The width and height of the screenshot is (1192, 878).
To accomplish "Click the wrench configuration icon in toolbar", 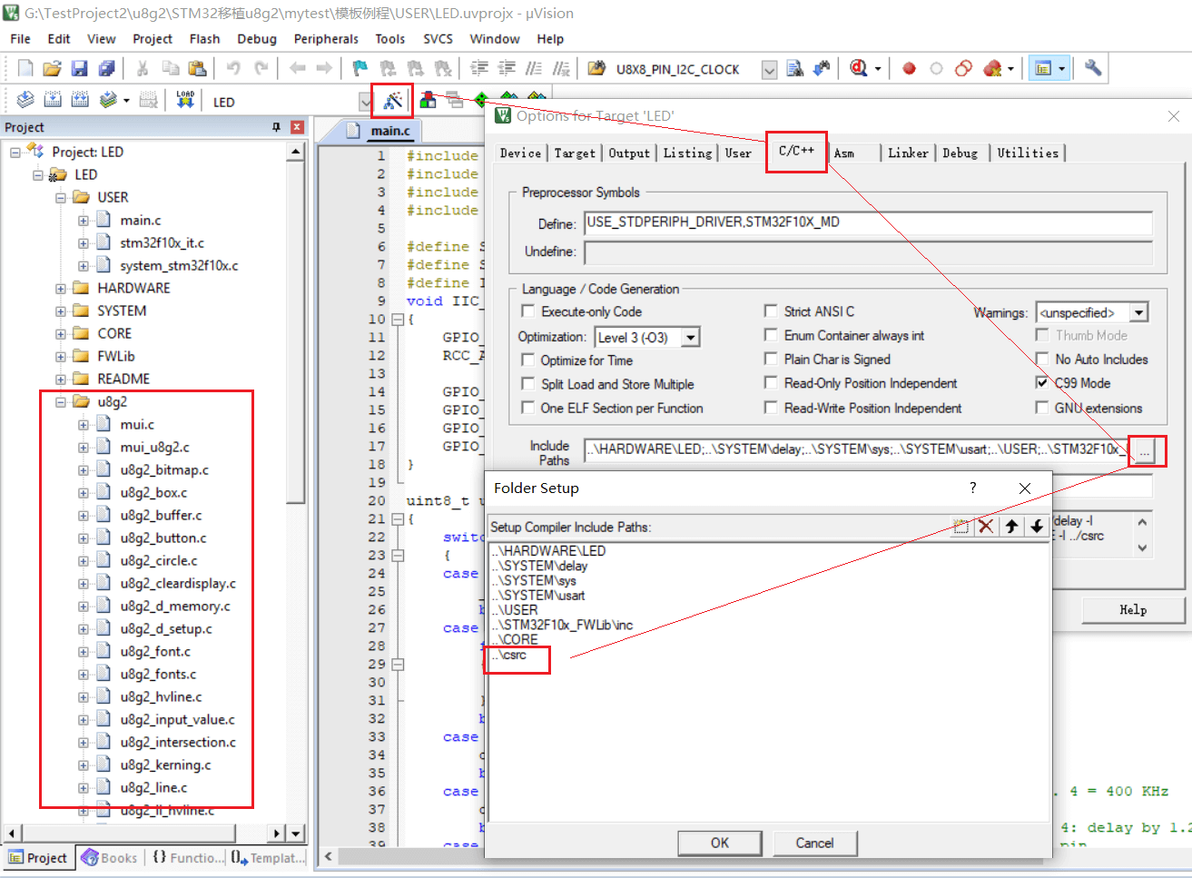I will [1092, 68].
